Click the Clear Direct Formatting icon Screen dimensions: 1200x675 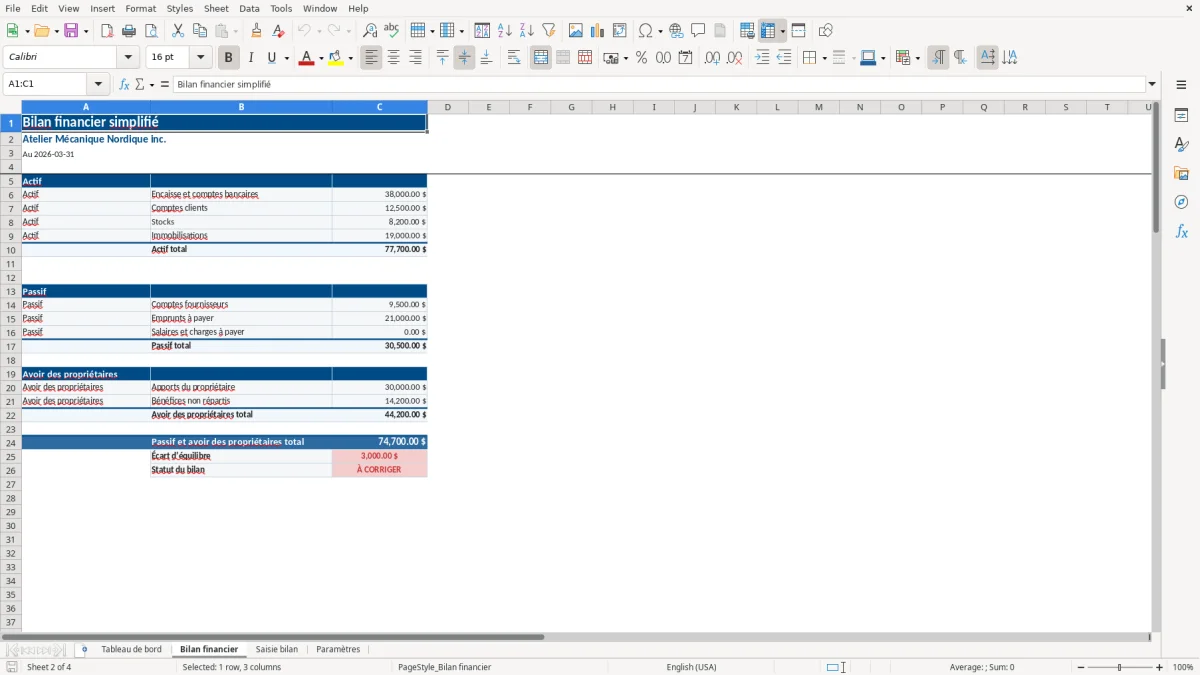click(279, 31)
